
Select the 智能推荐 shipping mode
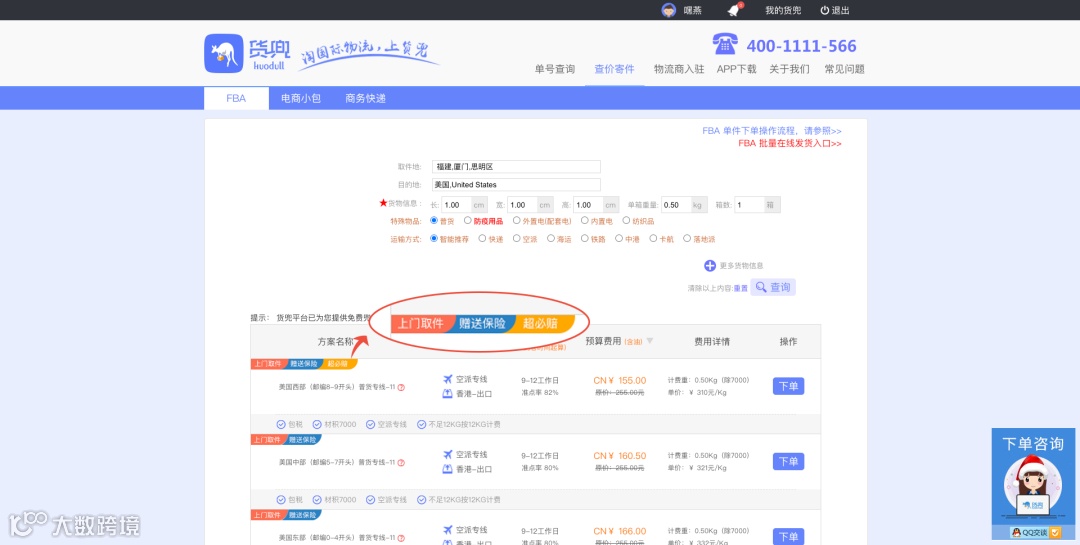click(434, 238)
